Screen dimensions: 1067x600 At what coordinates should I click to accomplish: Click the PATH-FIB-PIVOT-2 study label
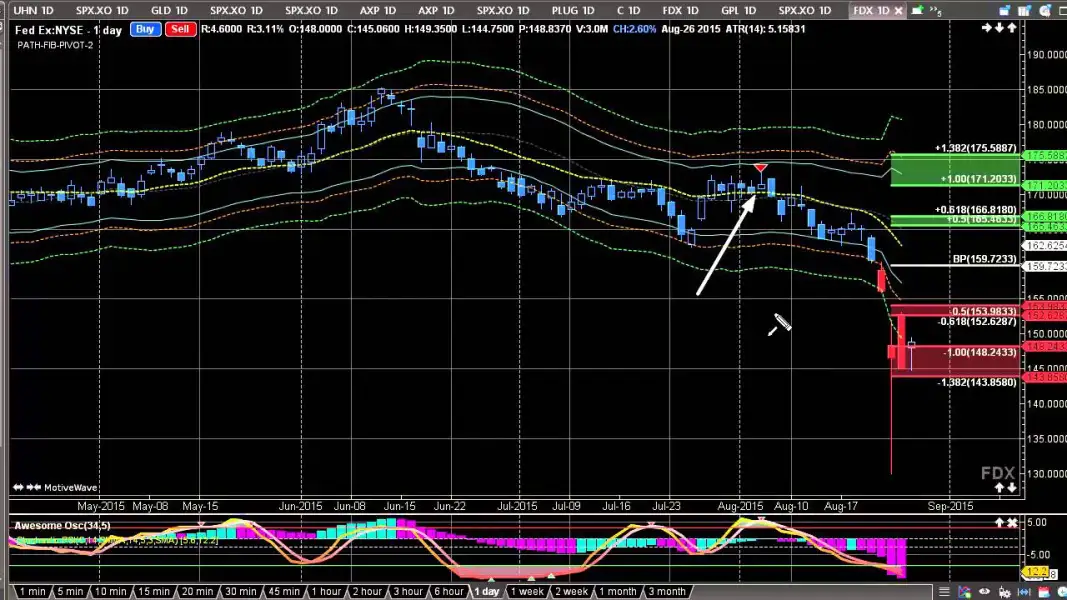[55, 45]
